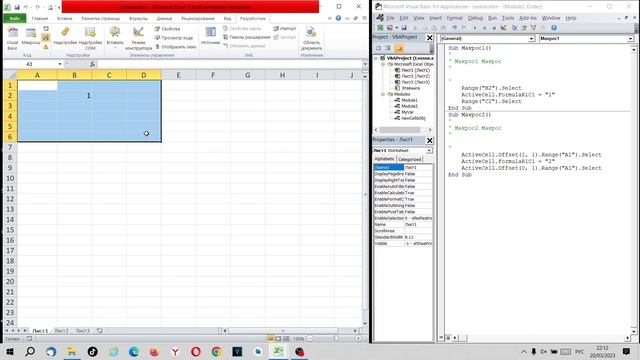Open the Excel Name Box dropdown
Image resolution: width=640 pixels, height=360 pixels.
[60, 64]
